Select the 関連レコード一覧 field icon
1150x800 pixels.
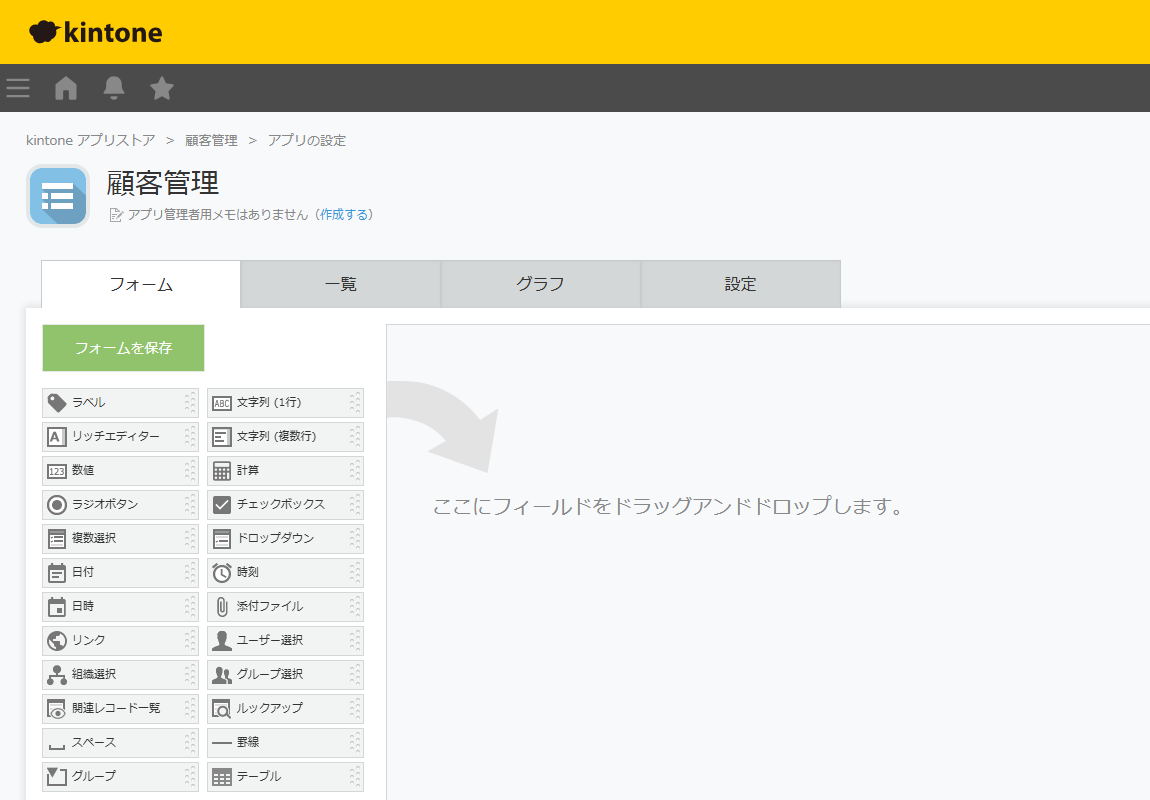(x=56, y=709)
